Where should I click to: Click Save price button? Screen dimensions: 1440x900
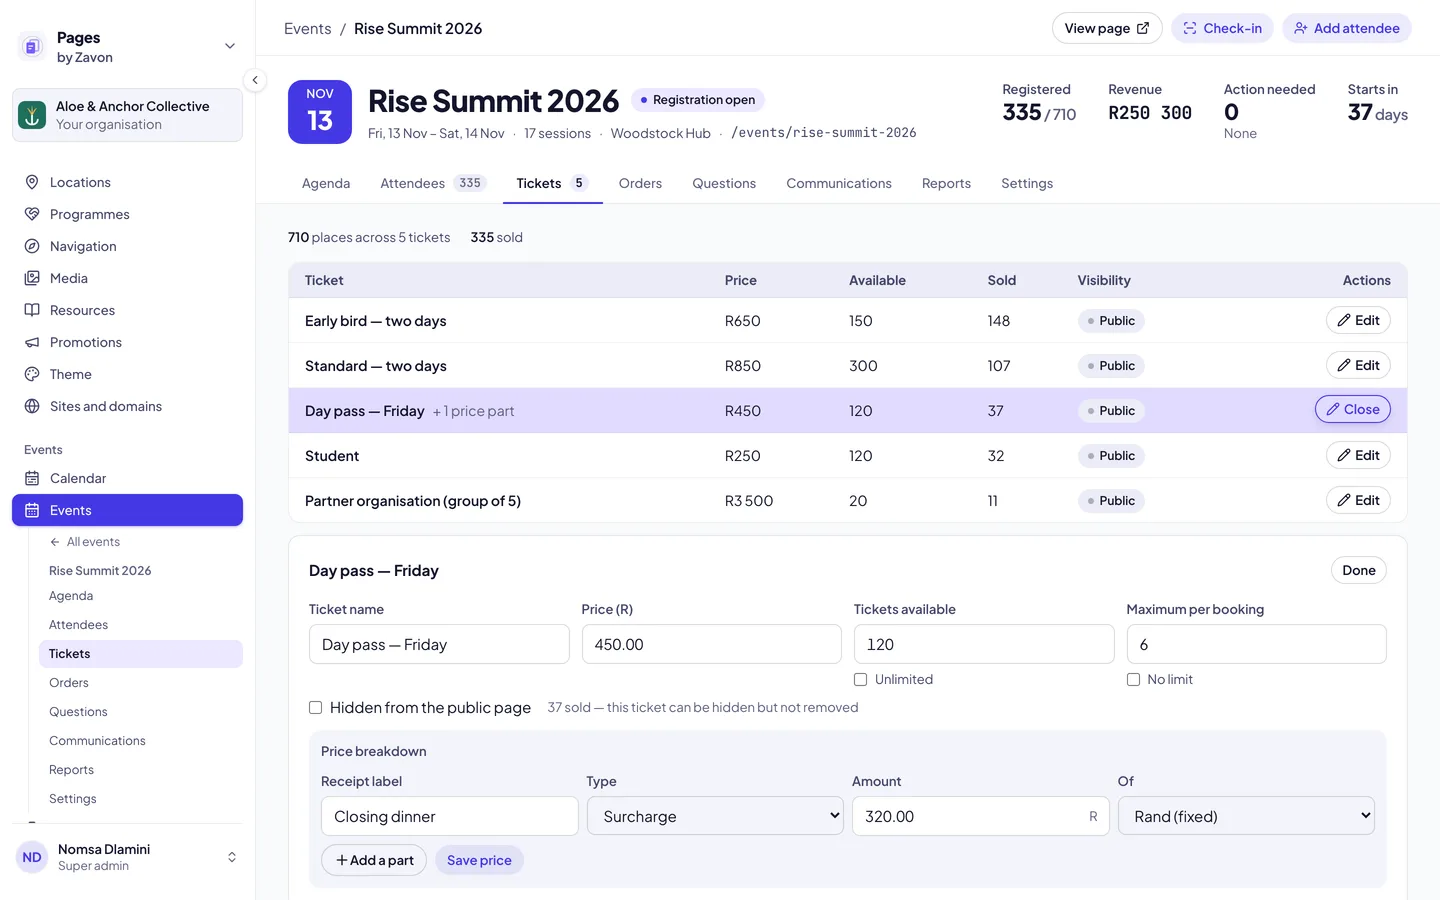[479, 860]
